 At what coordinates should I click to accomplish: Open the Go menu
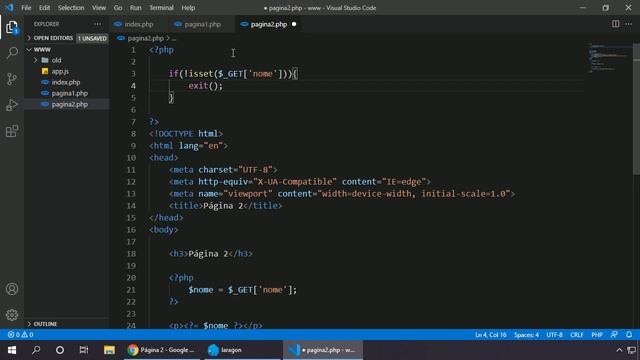point(118,8)
